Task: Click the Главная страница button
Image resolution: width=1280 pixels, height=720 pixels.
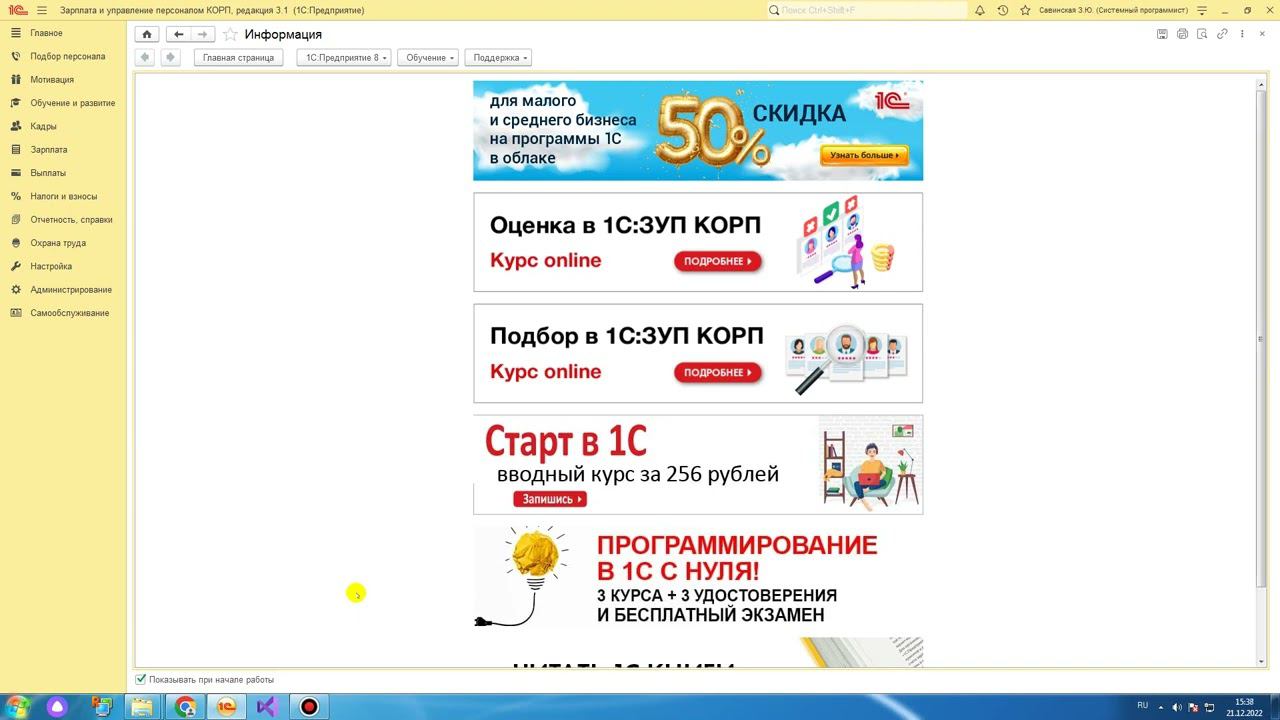Action: tap(238, 58)
